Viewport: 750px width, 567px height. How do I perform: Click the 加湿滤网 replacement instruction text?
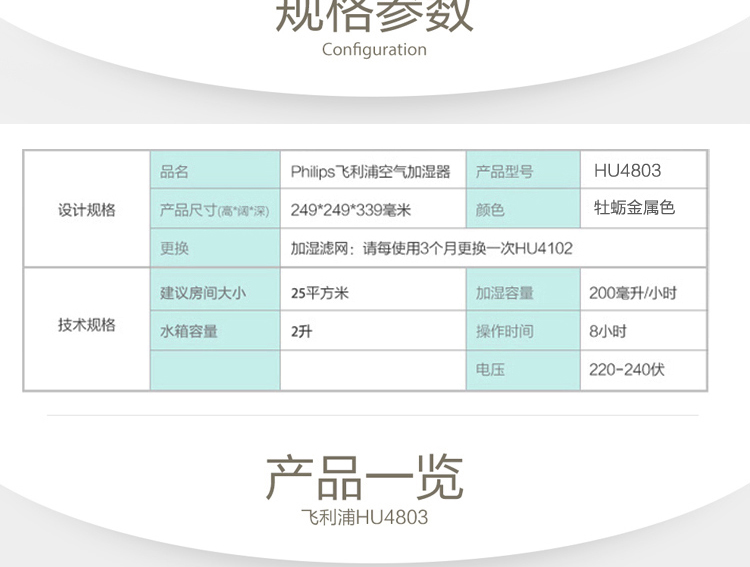pos(431,248)
